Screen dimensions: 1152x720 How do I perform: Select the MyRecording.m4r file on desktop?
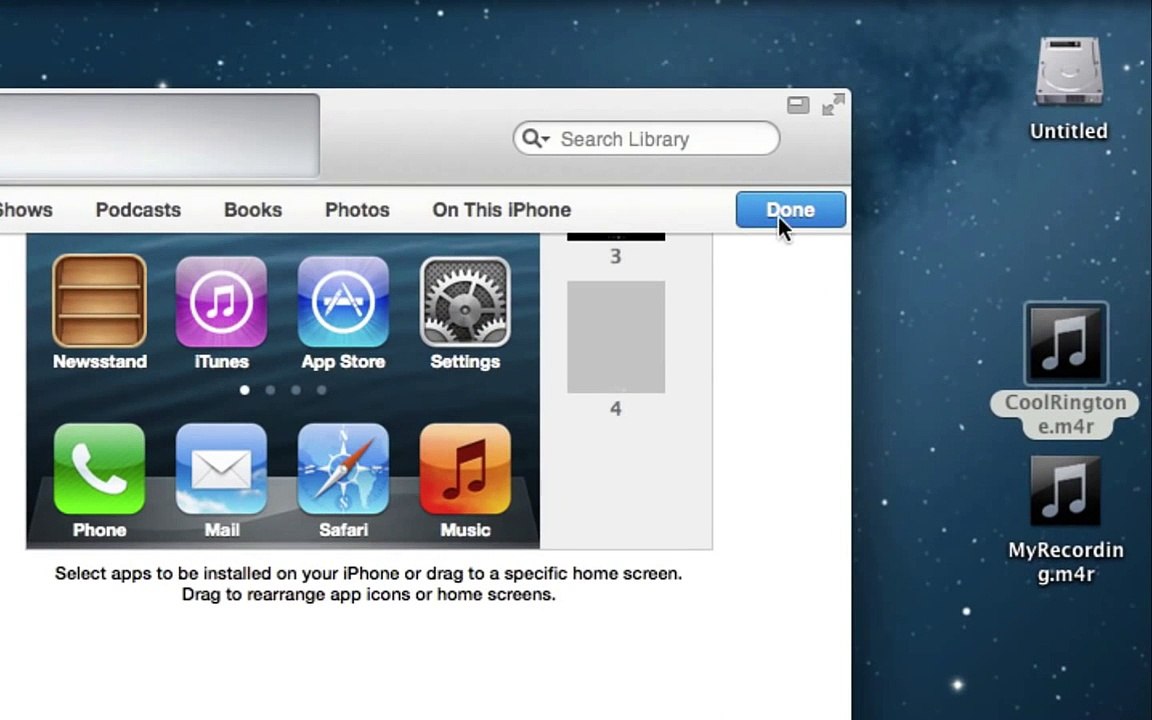1065,491
